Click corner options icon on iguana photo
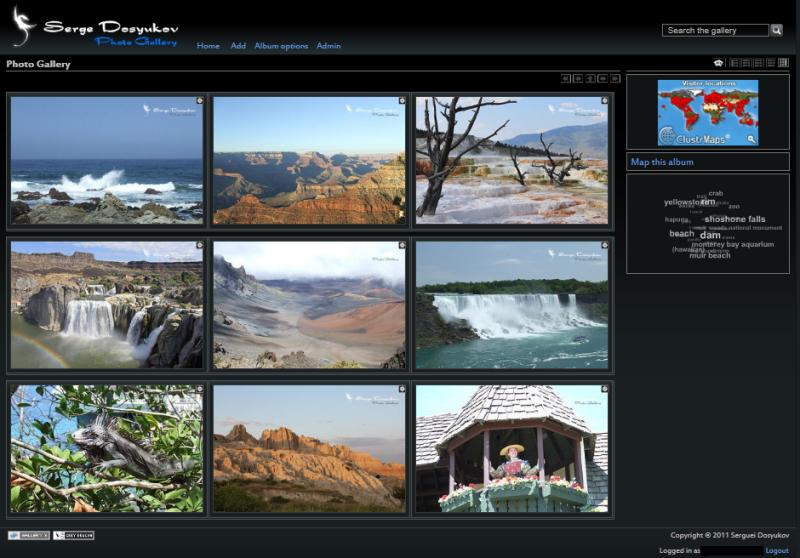The width and height of the screenshot is (800, 558). tap(200, 389)
